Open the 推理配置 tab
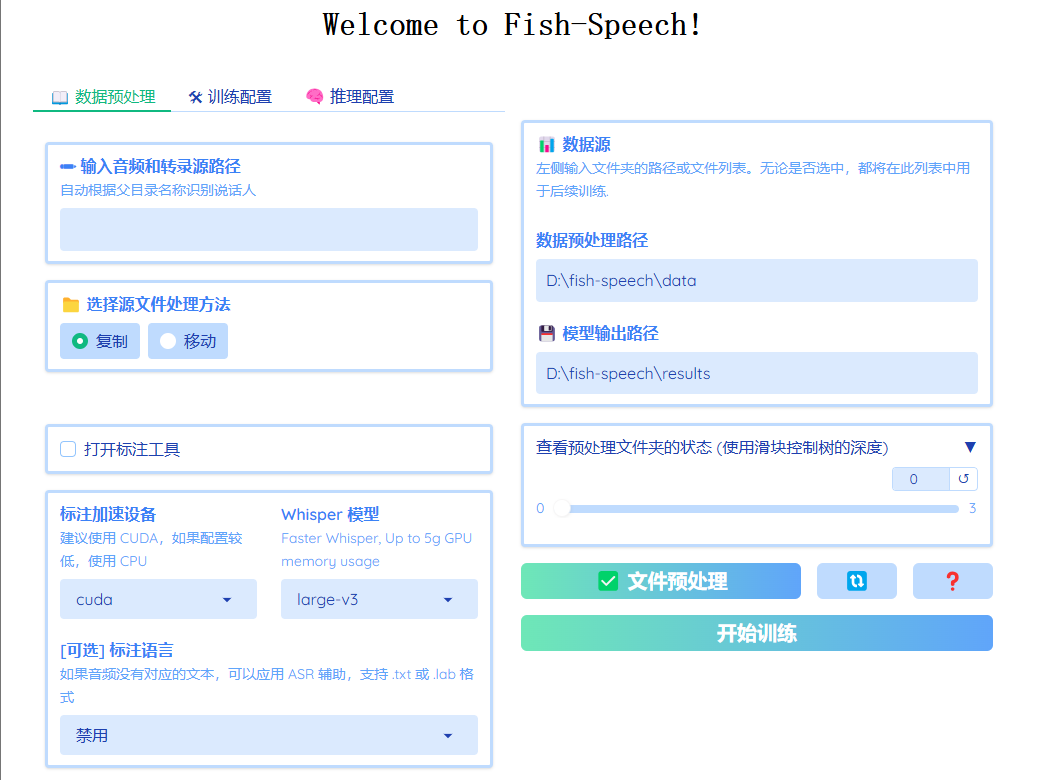The width and height of the screenshot is (1055, 780). point(350,97)
